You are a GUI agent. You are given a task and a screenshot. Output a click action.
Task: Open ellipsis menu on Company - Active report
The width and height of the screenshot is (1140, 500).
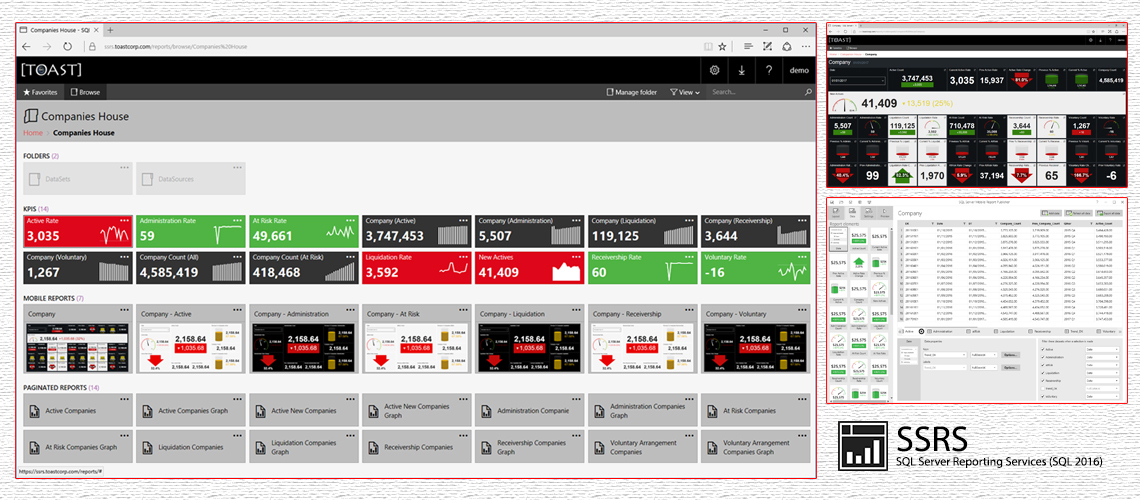coord(238,308)
